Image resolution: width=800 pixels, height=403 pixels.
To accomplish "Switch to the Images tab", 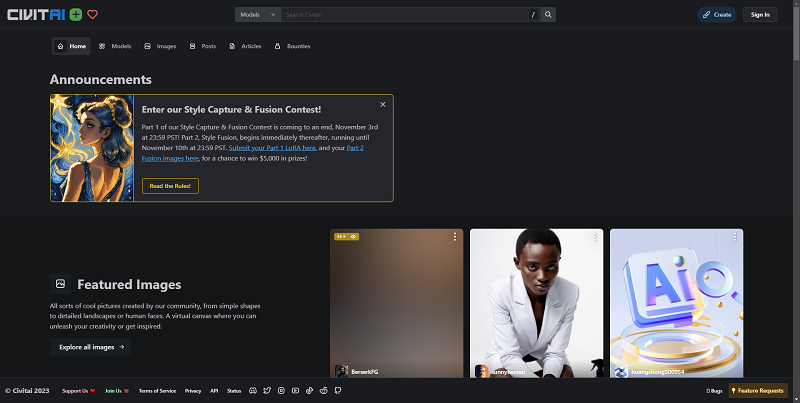I will (160, 46).
